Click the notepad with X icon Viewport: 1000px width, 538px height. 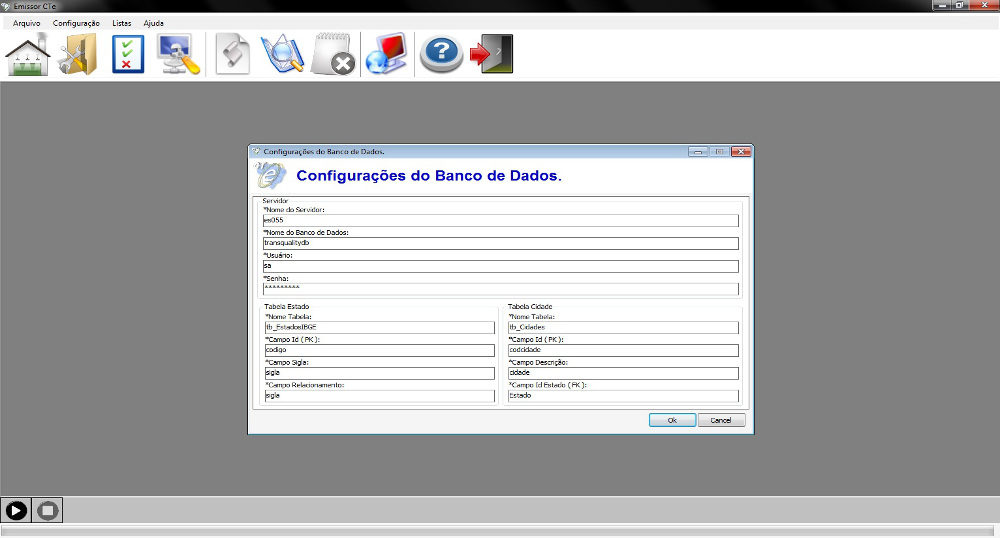(x=333, y=55)
